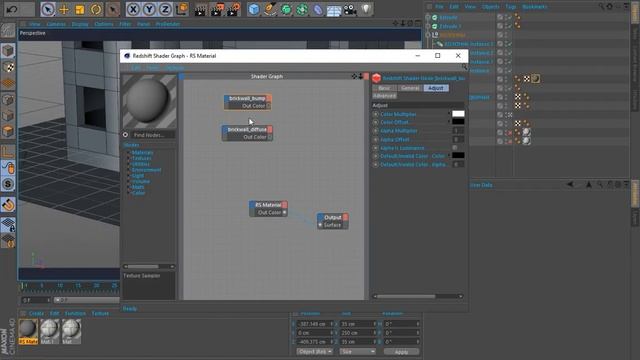Image resolution: width=640 pixels, height=360 pixels.
Task: Click the Render View clapperboard icon
Action: 200,9
